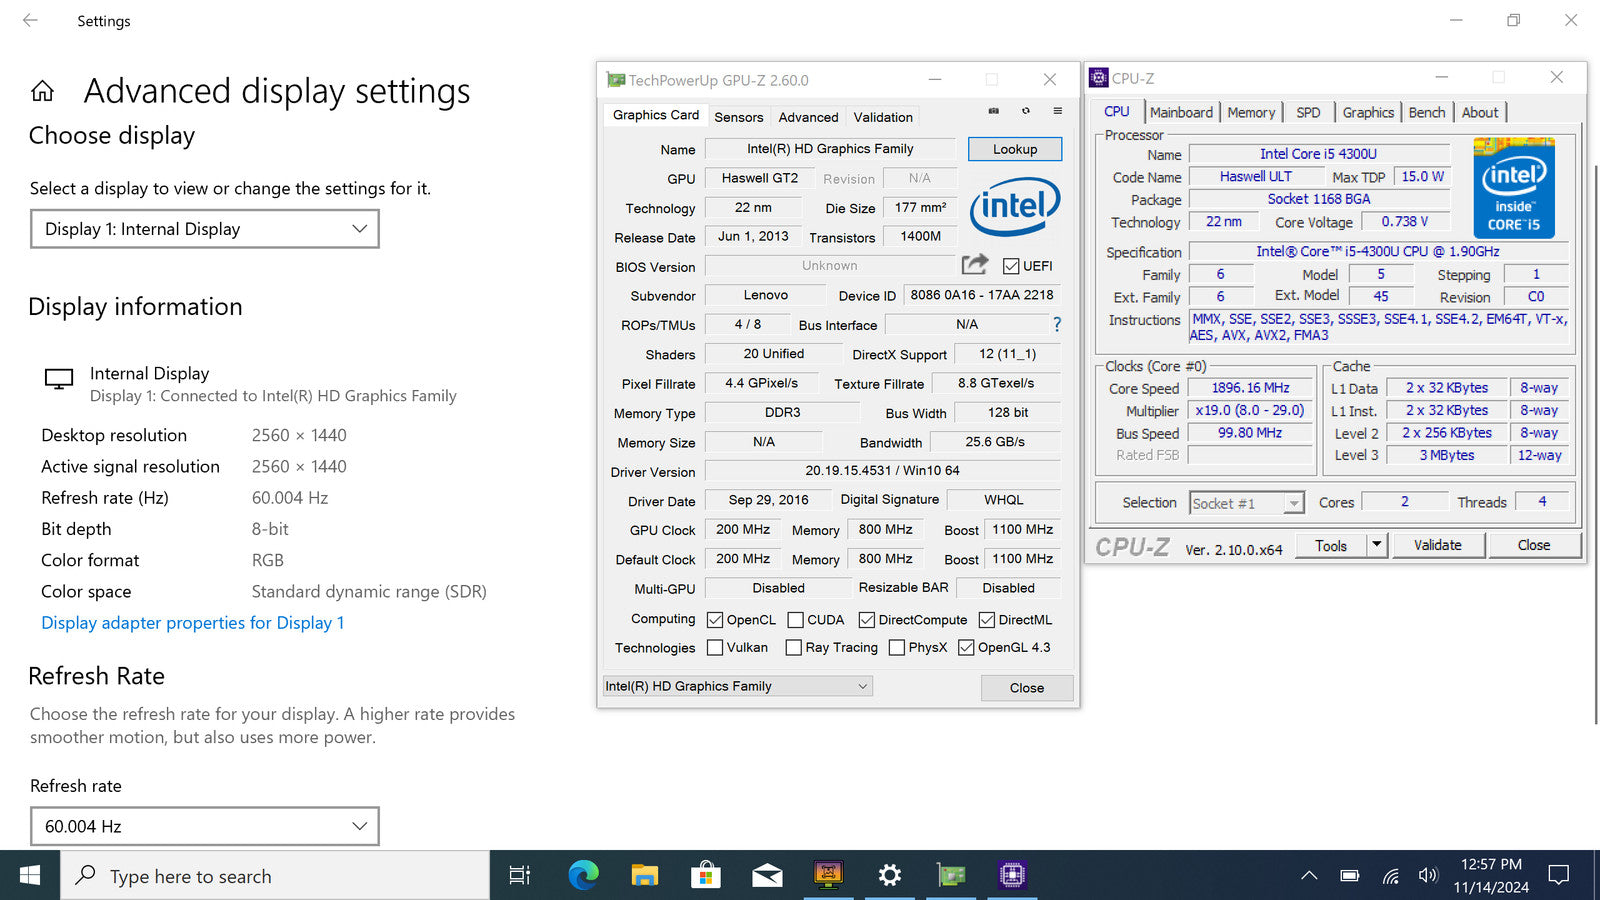Open the CPU-Z taskbar icon
The height and width of the screenshot is (900, 1600).
(x=1012, y=876)
